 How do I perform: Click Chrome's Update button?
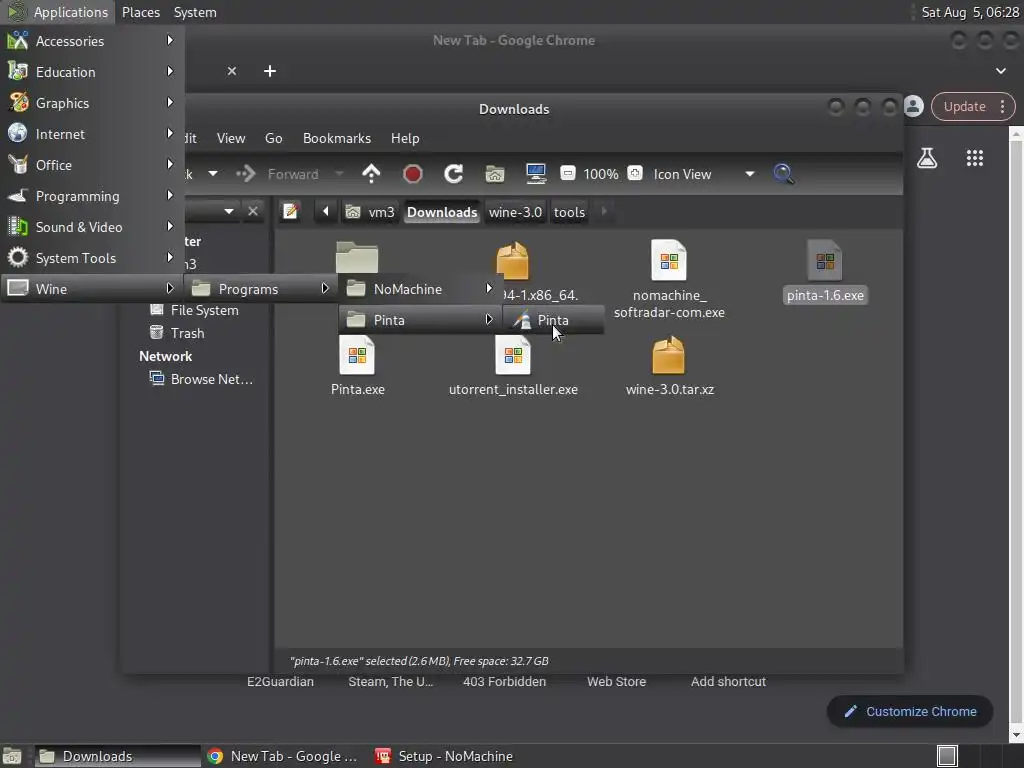tap(964, 106)
